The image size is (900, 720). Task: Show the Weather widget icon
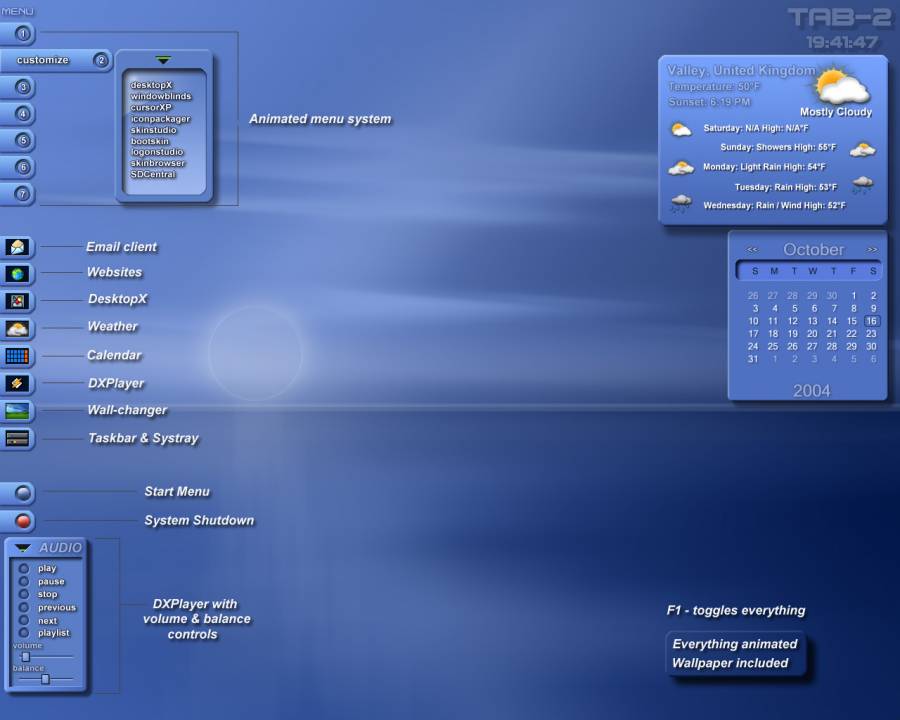18,328
